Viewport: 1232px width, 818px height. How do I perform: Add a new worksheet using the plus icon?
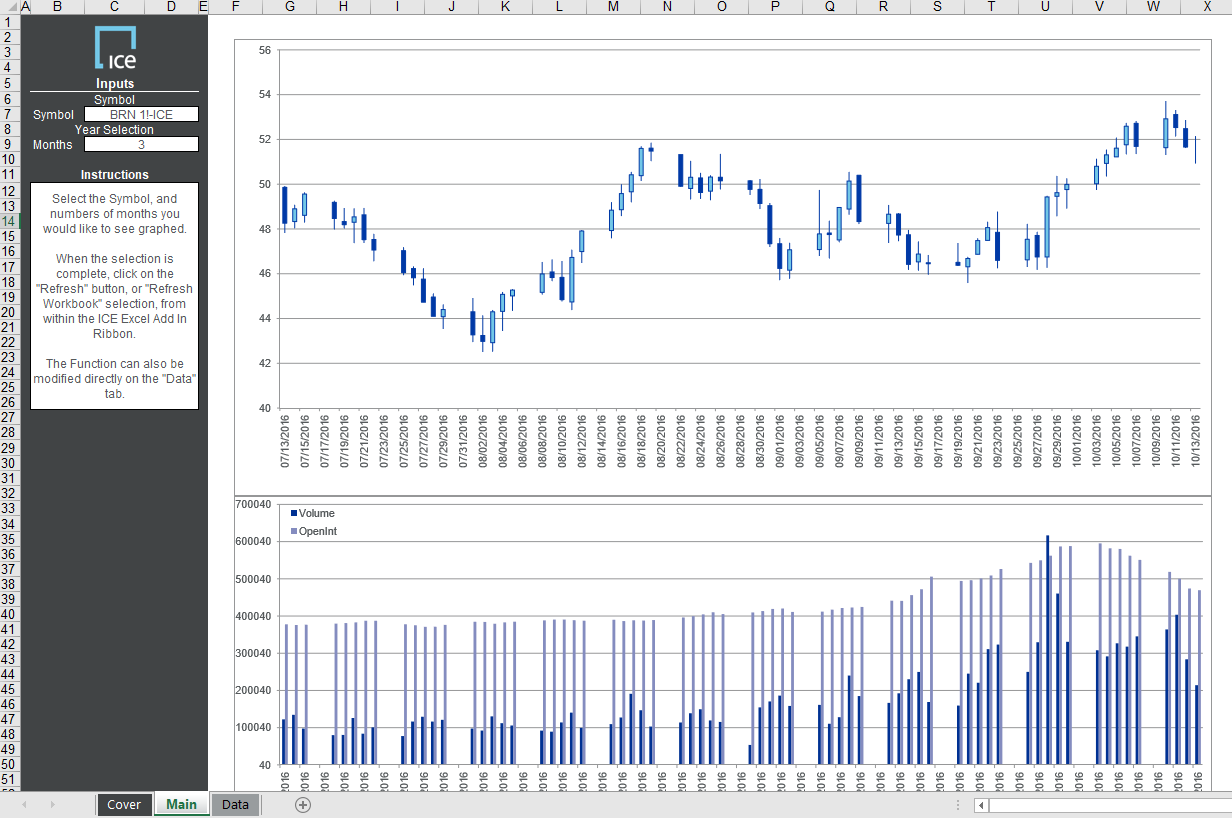pos(303,804)
